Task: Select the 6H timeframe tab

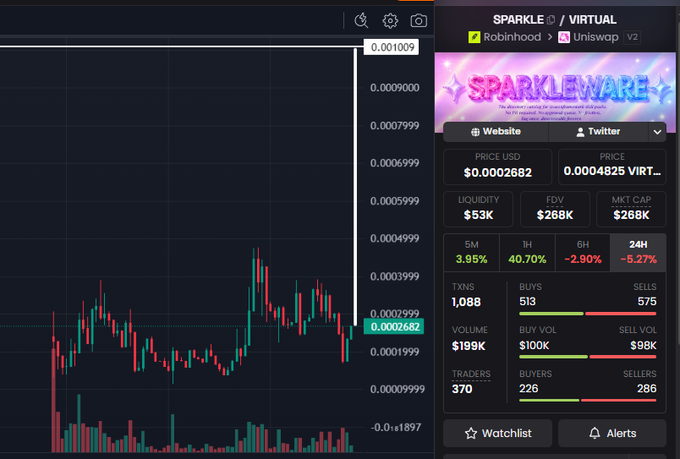Action: point(582,252)
